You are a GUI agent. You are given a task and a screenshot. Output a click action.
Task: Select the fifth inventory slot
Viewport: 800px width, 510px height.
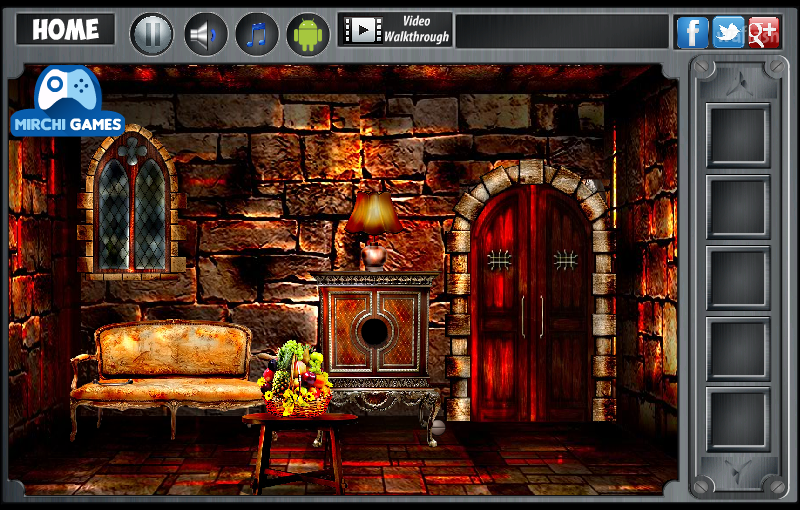[x=738, y=420]
